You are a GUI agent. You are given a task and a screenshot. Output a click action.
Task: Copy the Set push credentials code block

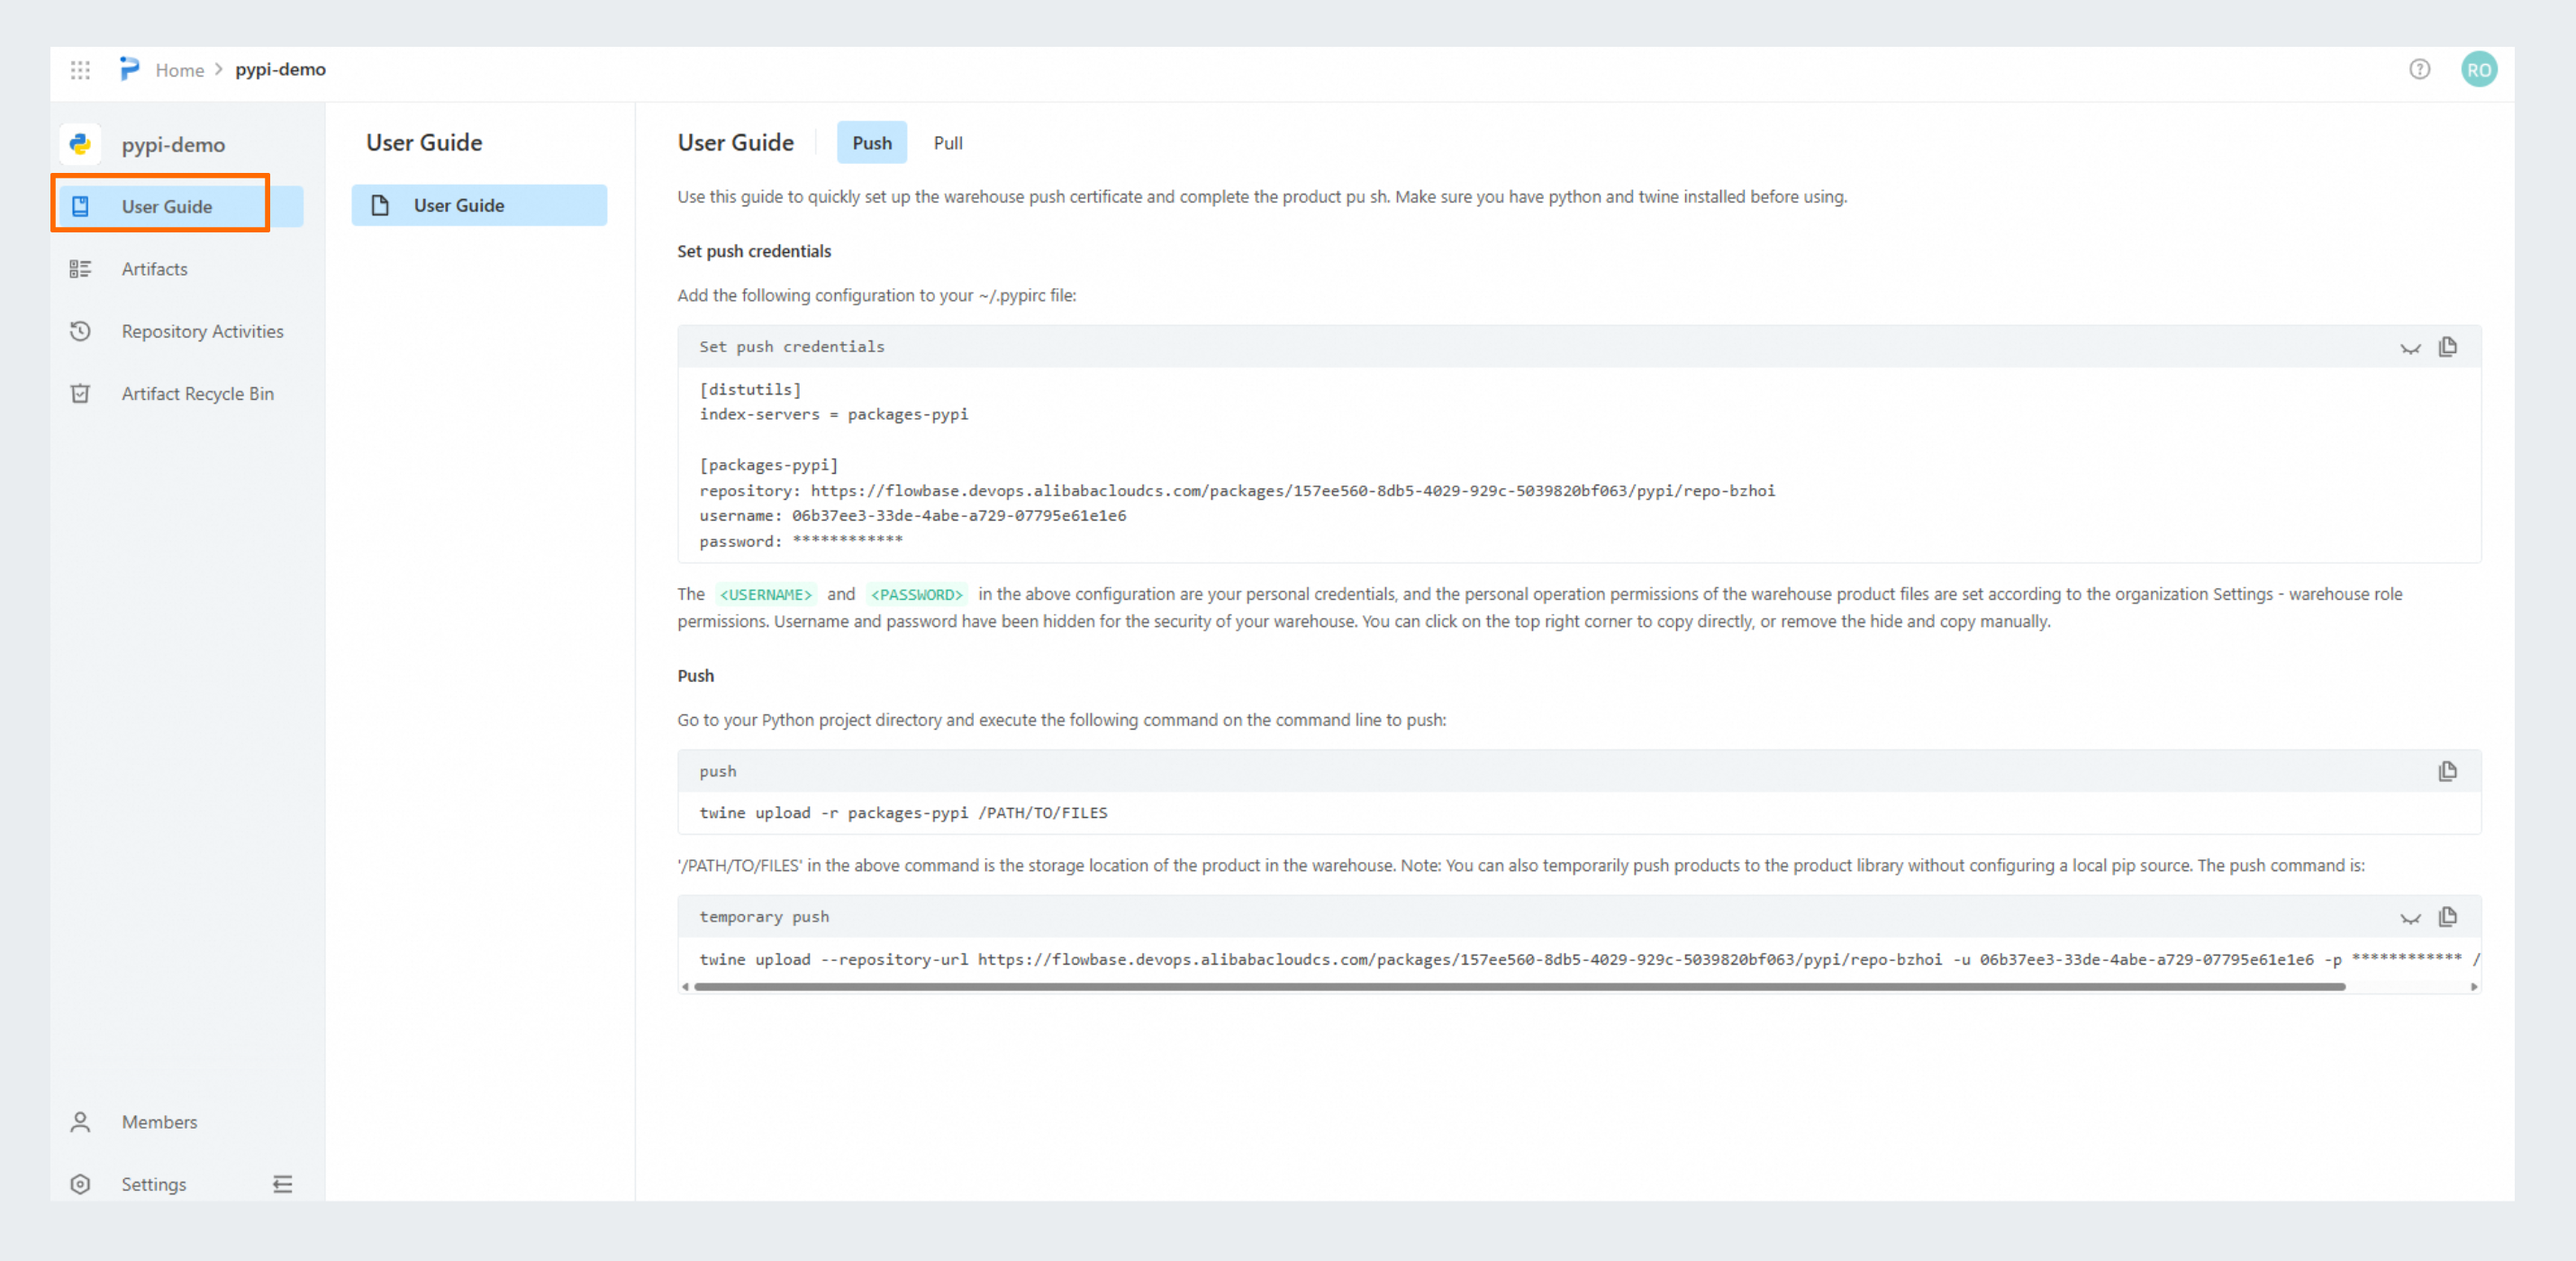tap(2447, 347)
